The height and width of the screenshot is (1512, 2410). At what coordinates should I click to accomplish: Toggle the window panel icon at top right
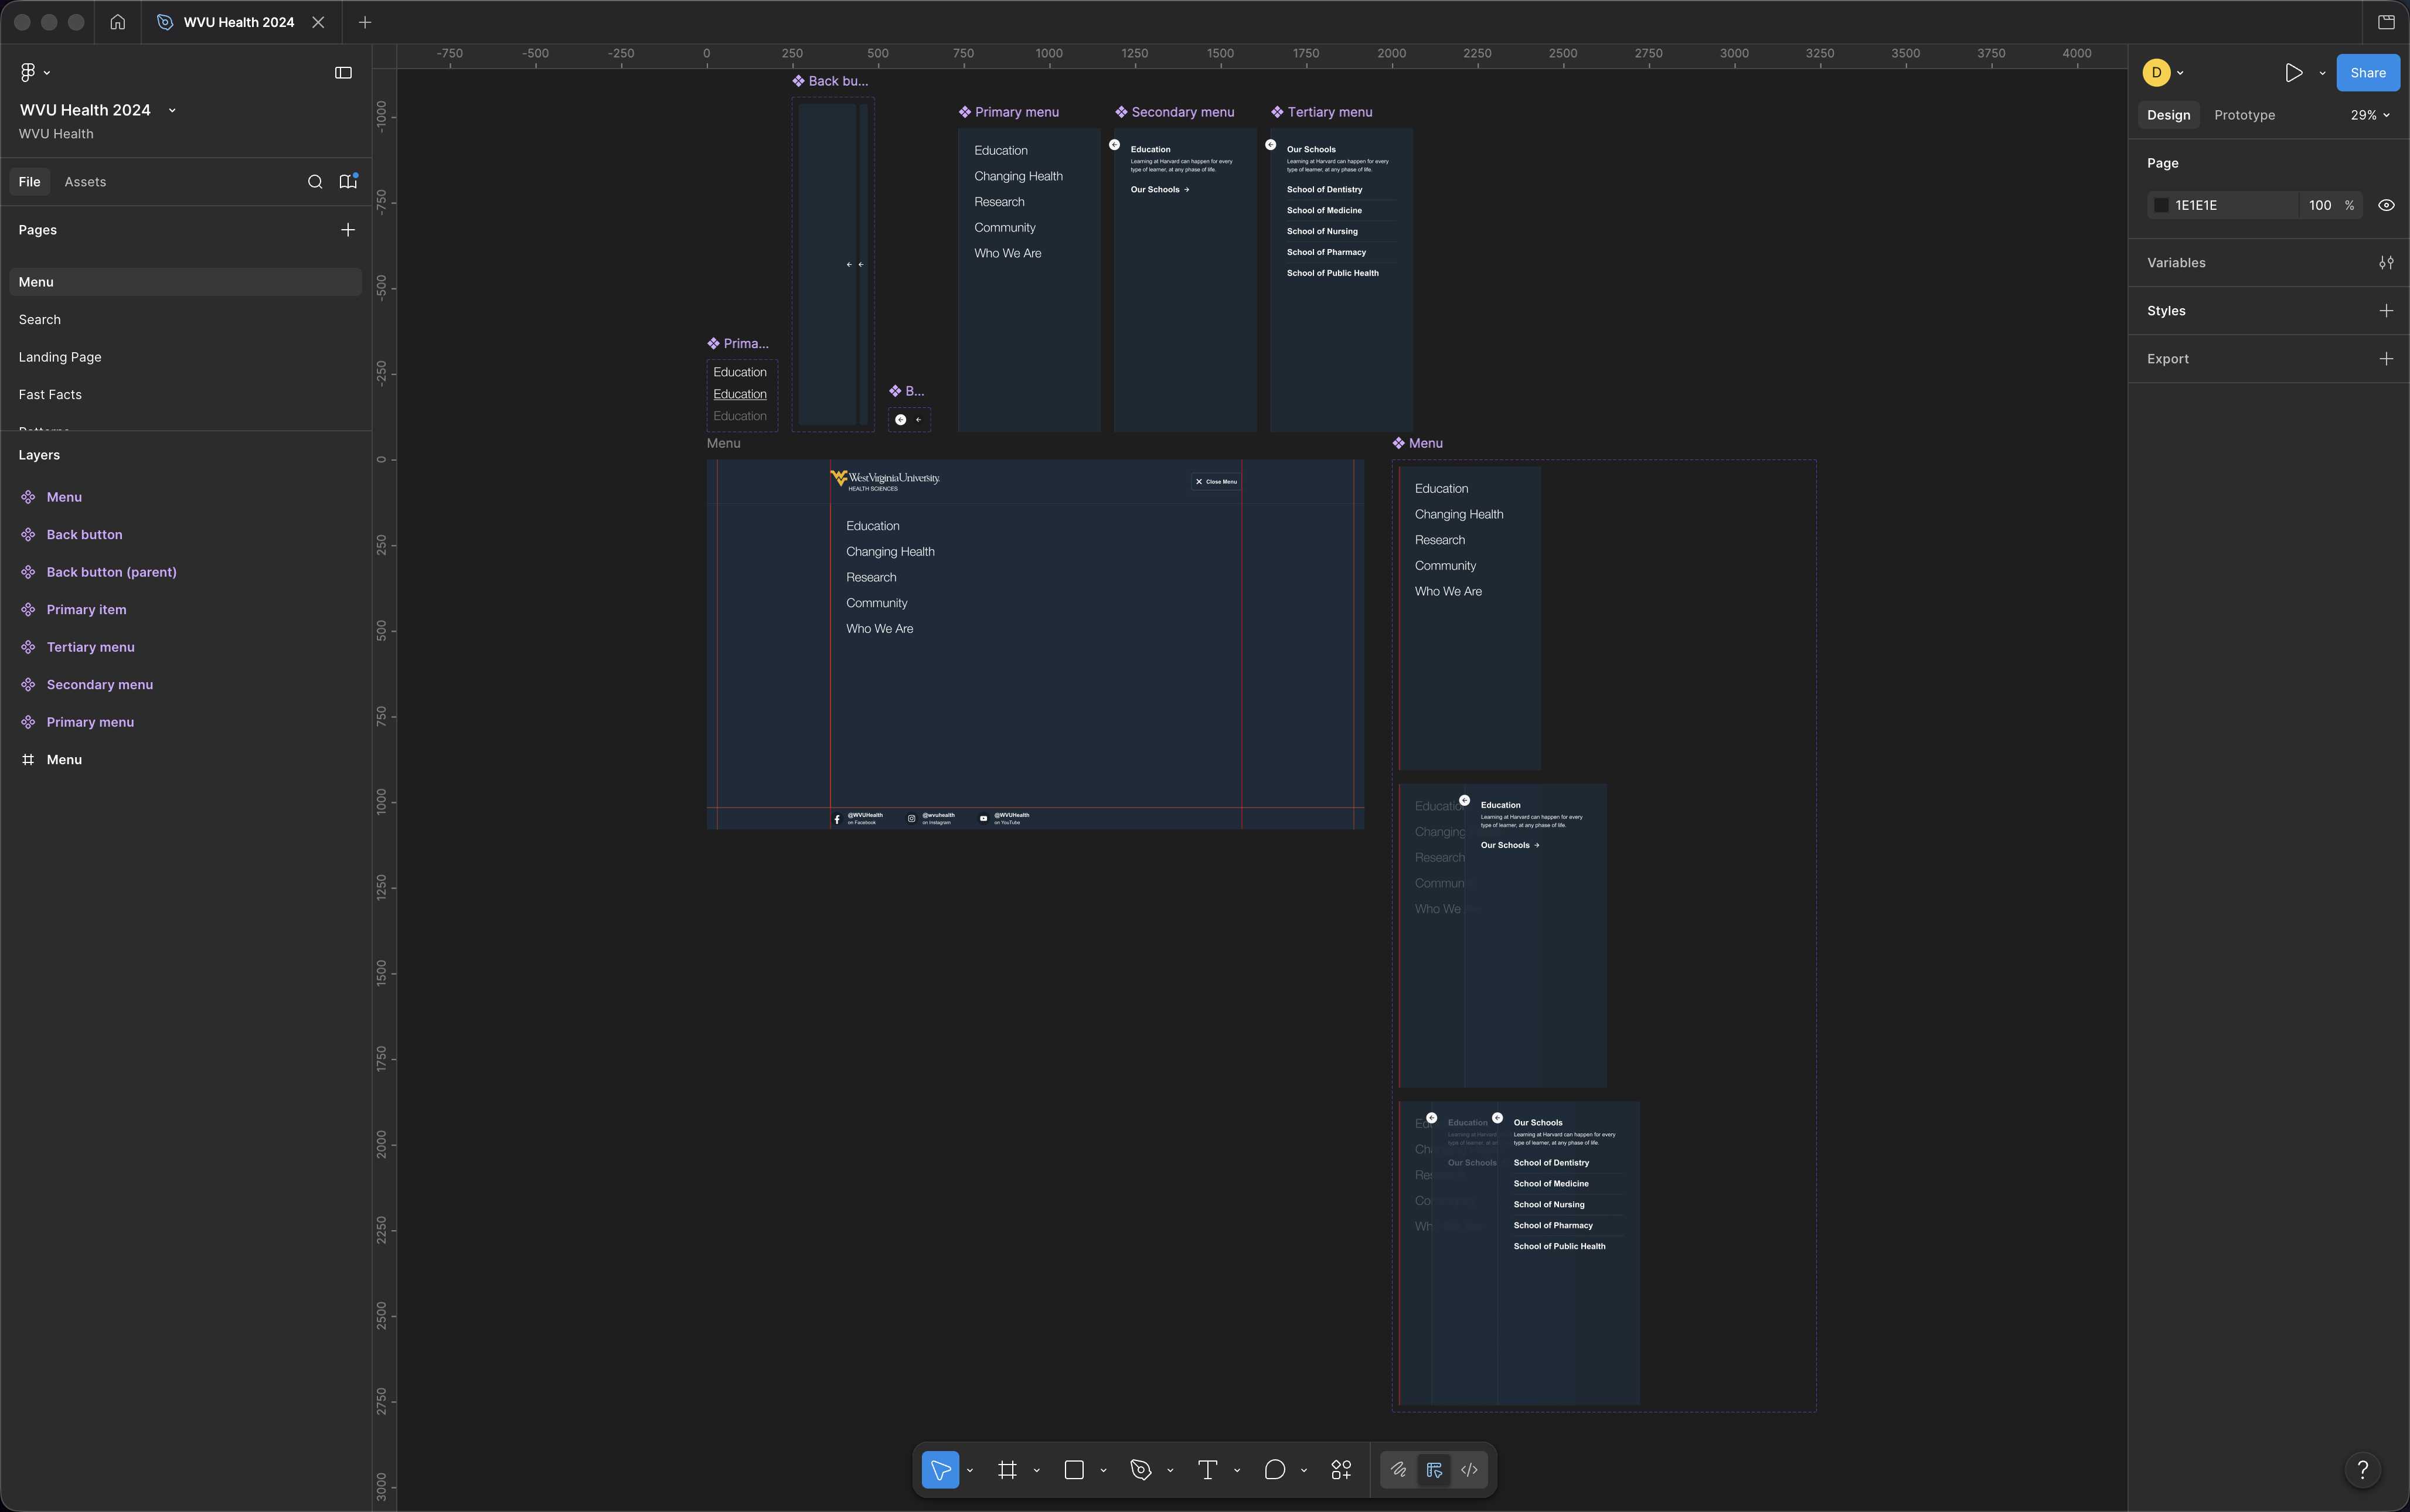(x=2386, y=22)
